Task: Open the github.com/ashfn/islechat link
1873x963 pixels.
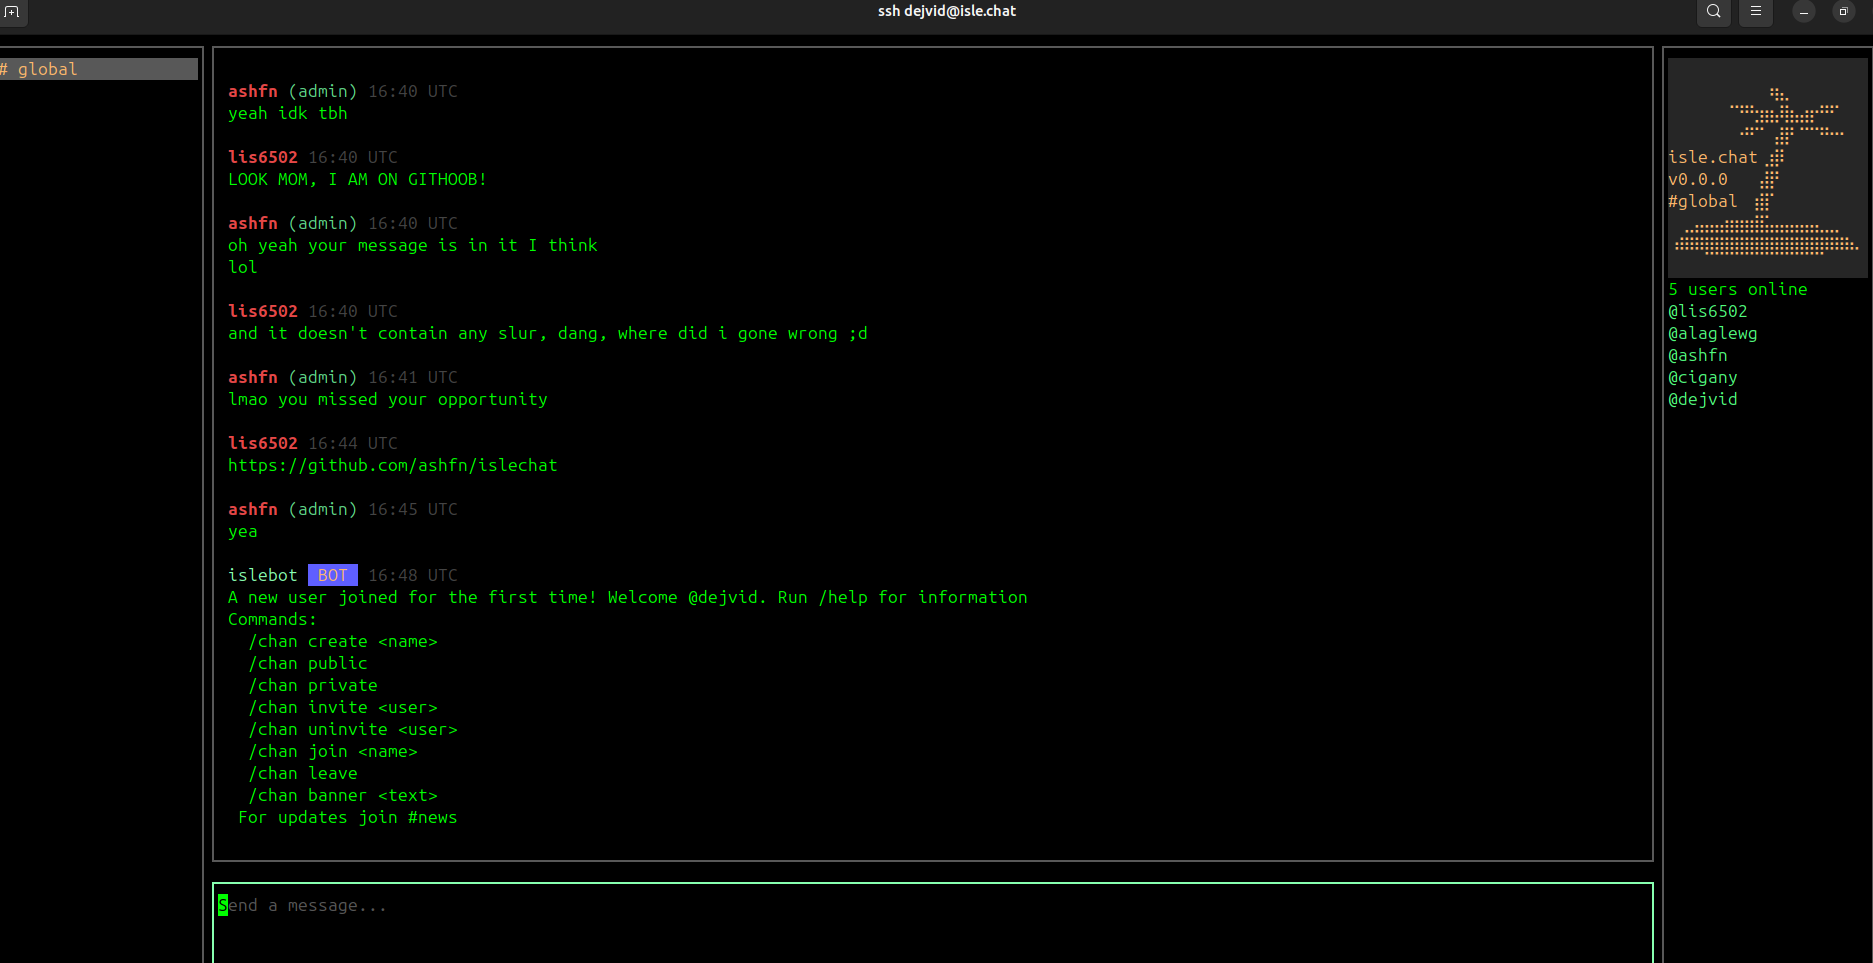Action: [392, 465]
